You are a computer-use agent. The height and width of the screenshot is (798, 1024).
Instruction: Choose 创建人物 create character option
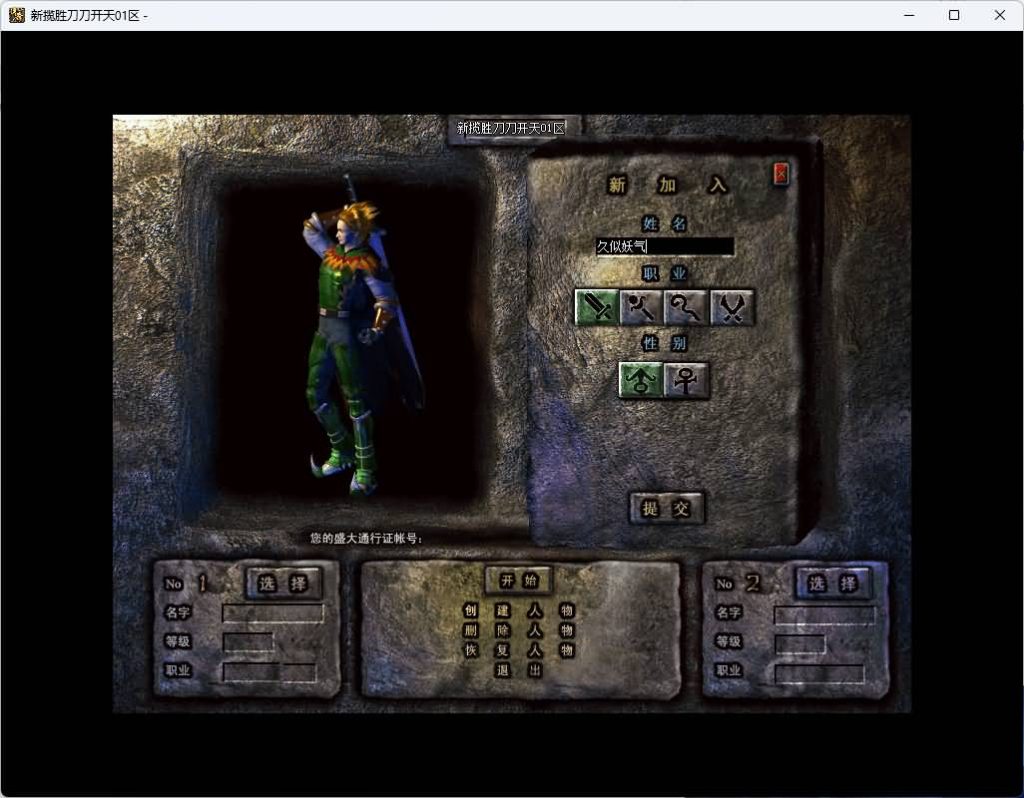[x=518, y=610]
